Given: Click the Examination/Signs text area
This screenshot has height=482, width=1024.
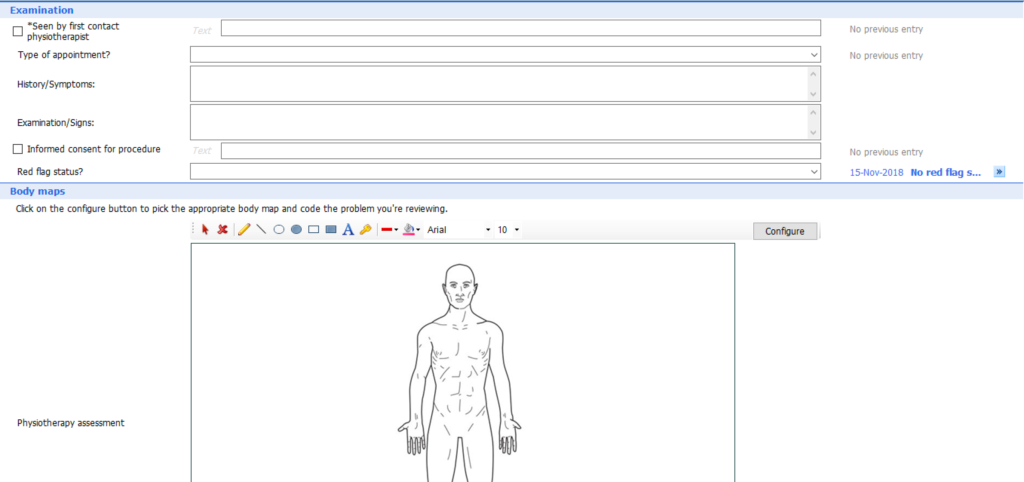Looking at the screenshot, I should pyautogui.click(x=499, y=122).
